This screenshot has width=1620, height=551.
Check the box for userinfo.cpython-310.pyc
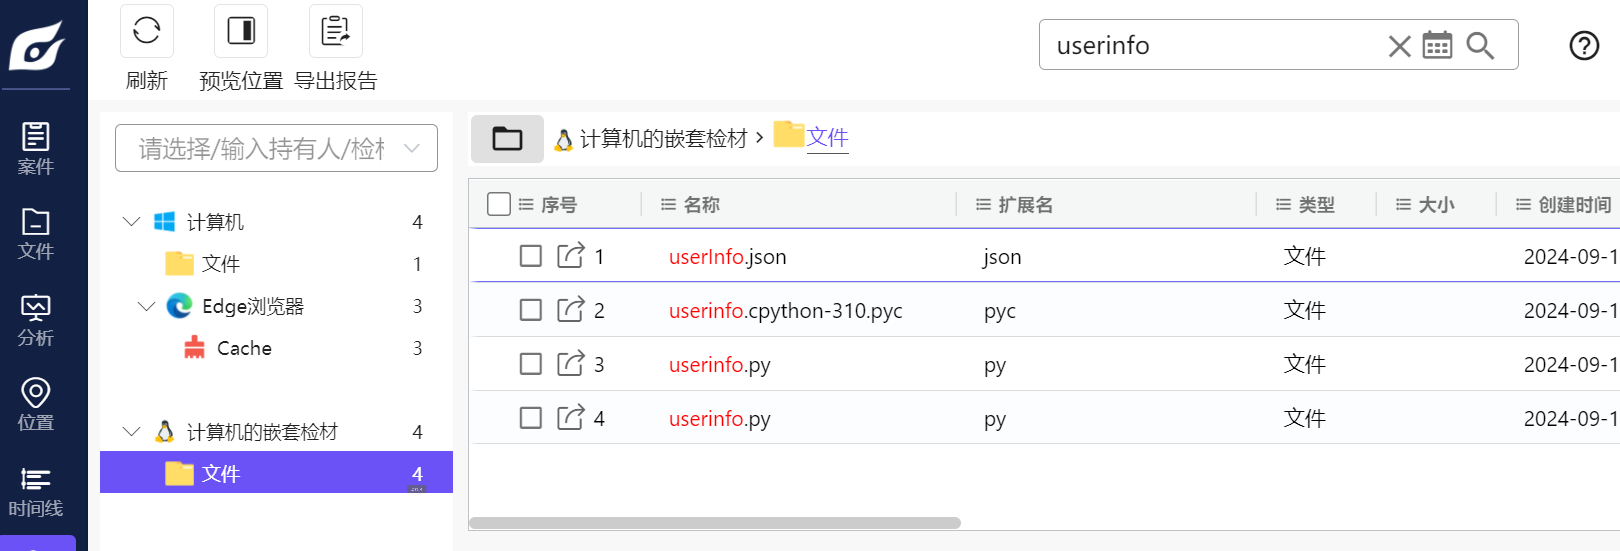(531, 310)
